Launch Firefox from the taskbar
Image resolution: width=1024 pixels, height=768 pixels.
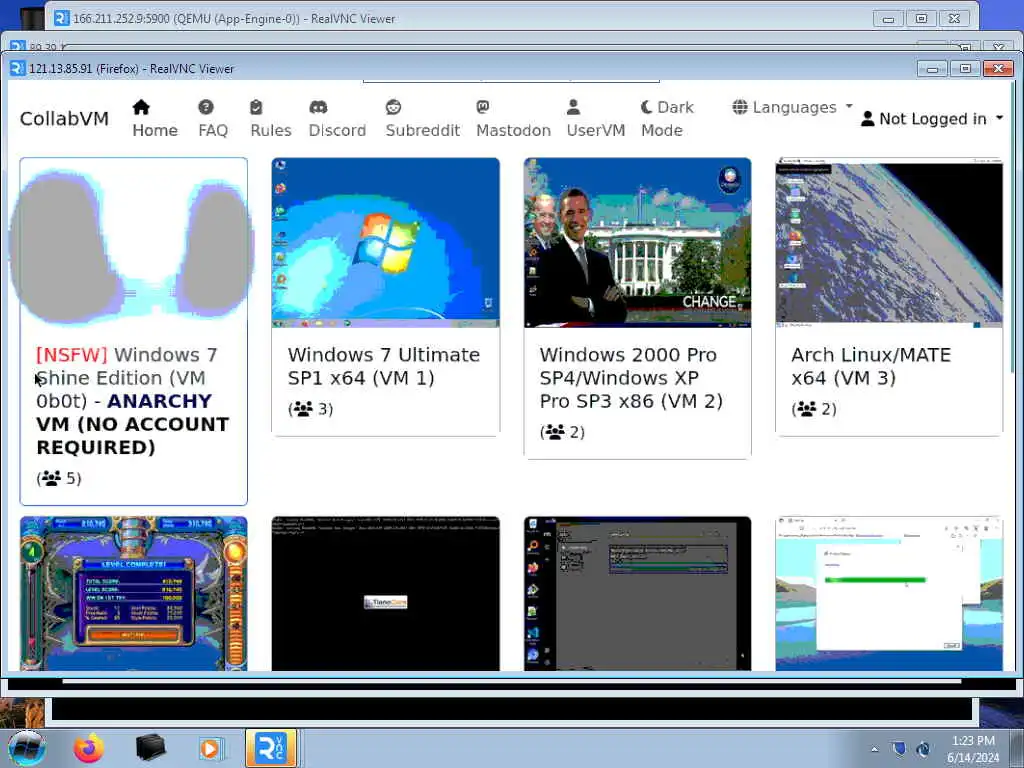click(x=88, y=748)
